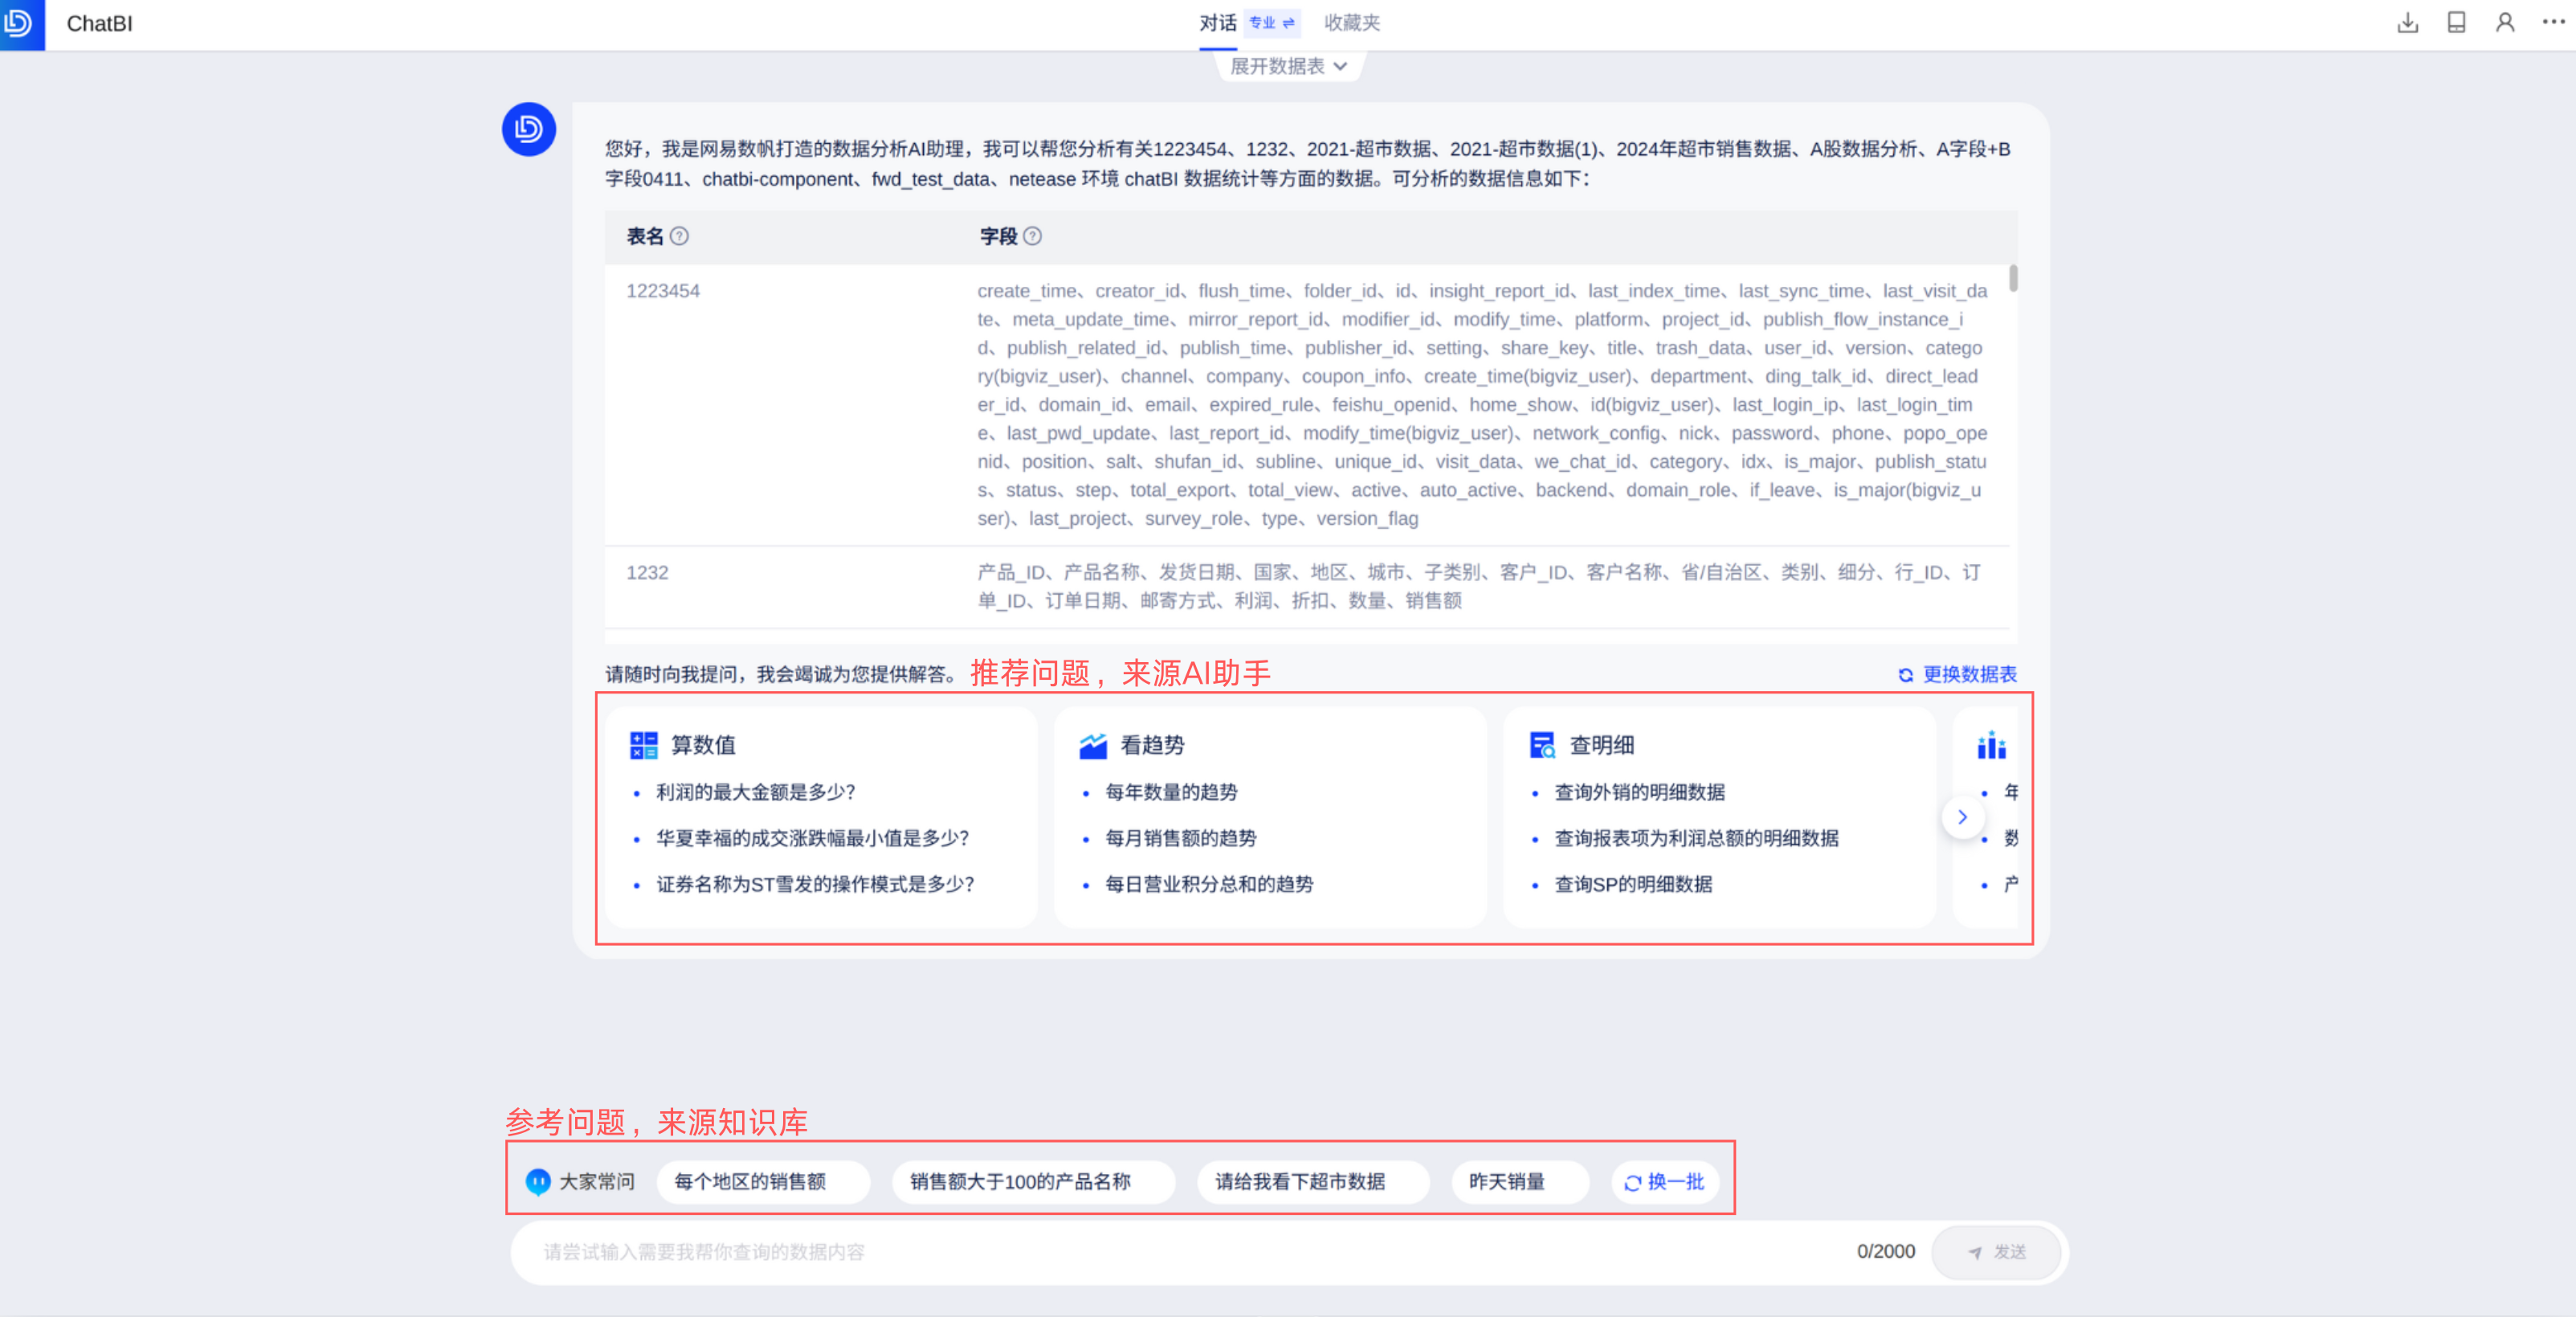
Task: Open the book/manual icon in header
Action: [x=2456, y=23]
